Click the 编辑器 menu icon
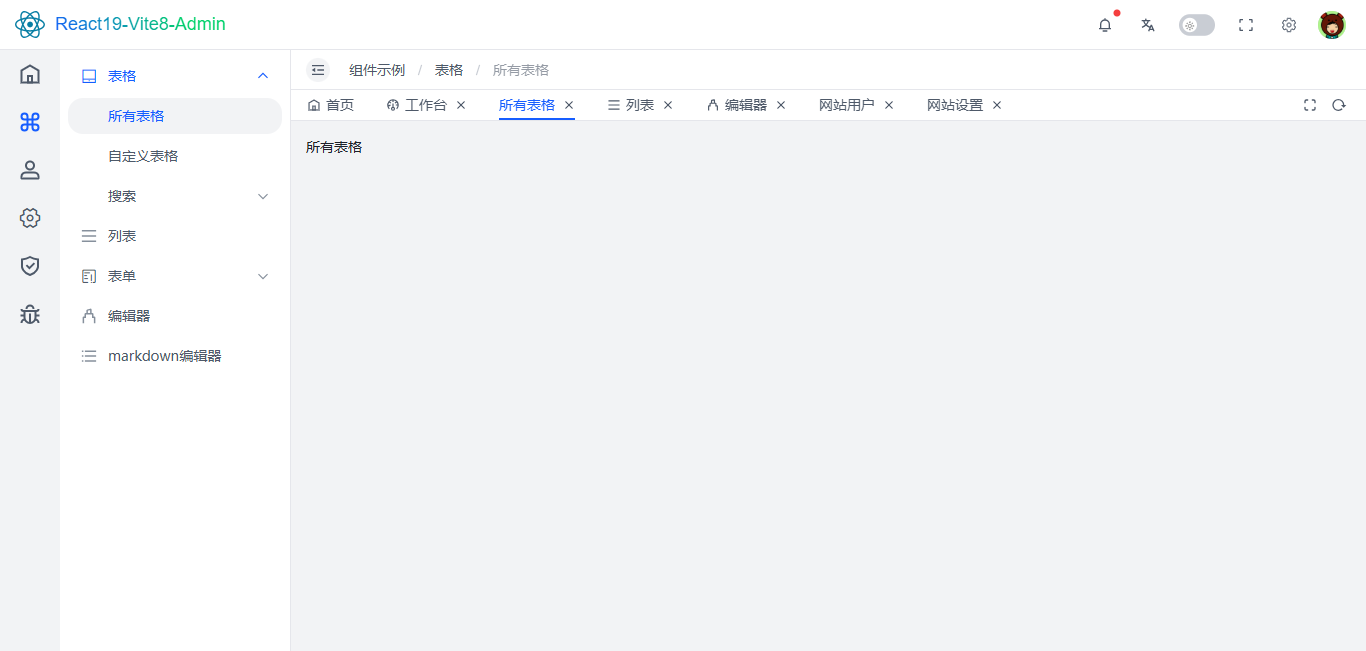The height and width of the screenshot is (651, 1366). 89,316
